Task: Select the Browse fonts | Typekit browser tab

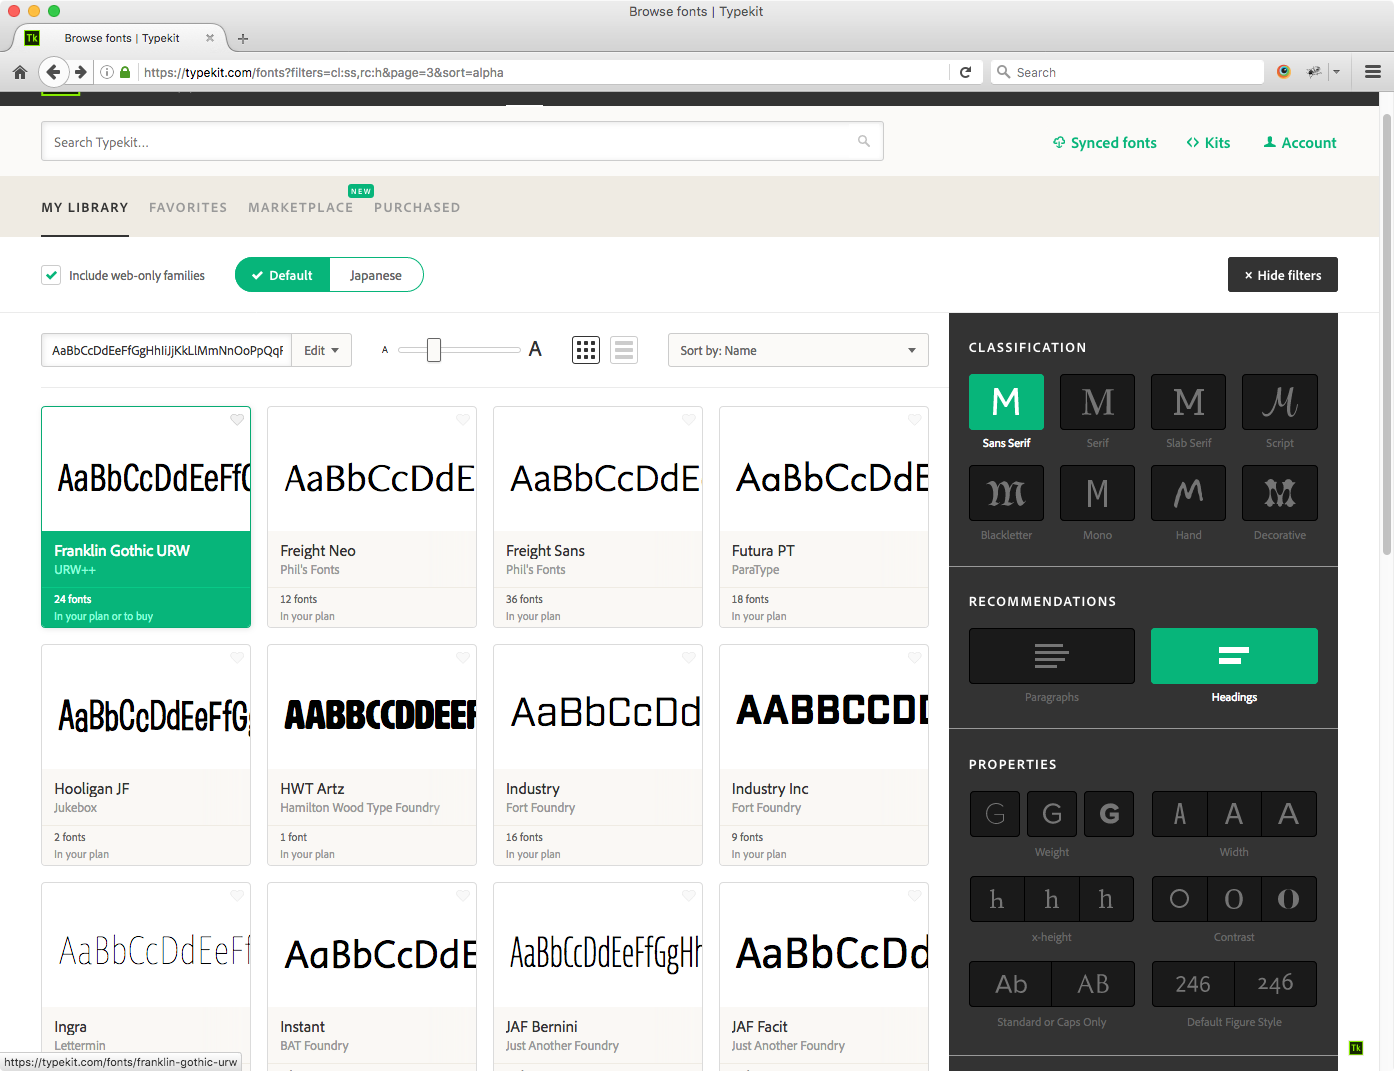Action: click(120, 38)
